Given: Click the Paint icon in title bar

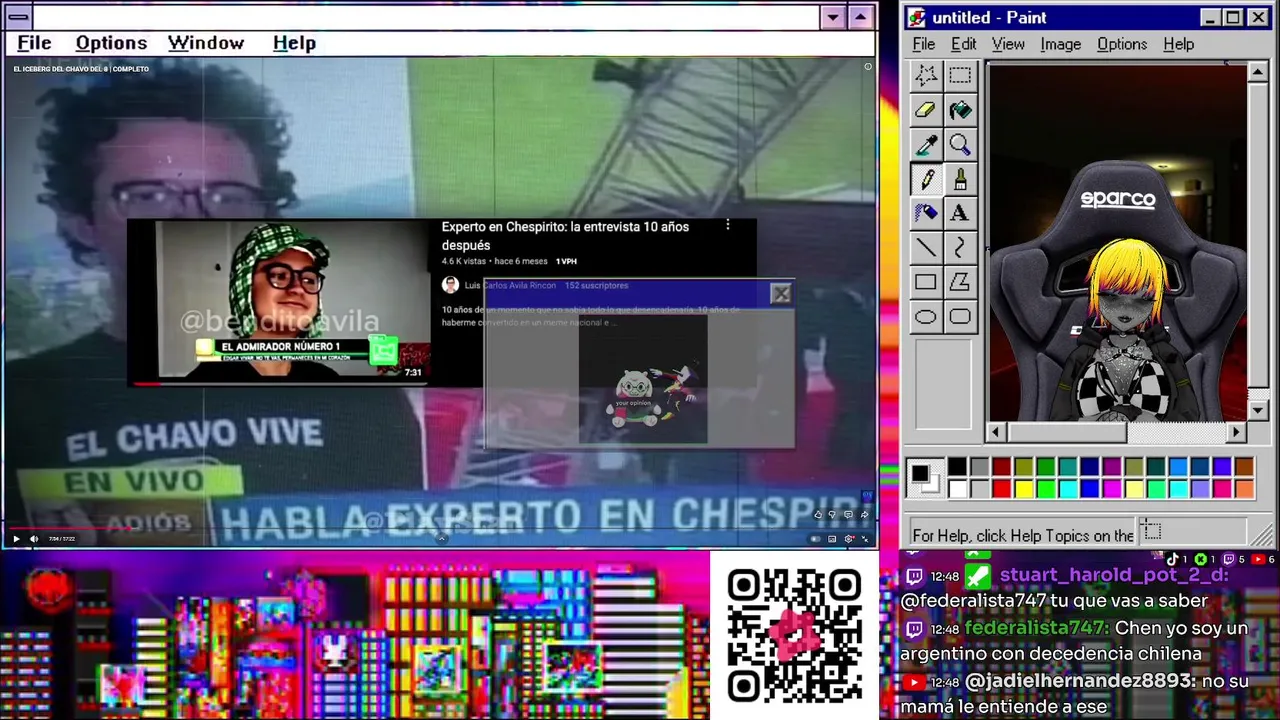Looking at the screenshot, I should tap(916, 18).
